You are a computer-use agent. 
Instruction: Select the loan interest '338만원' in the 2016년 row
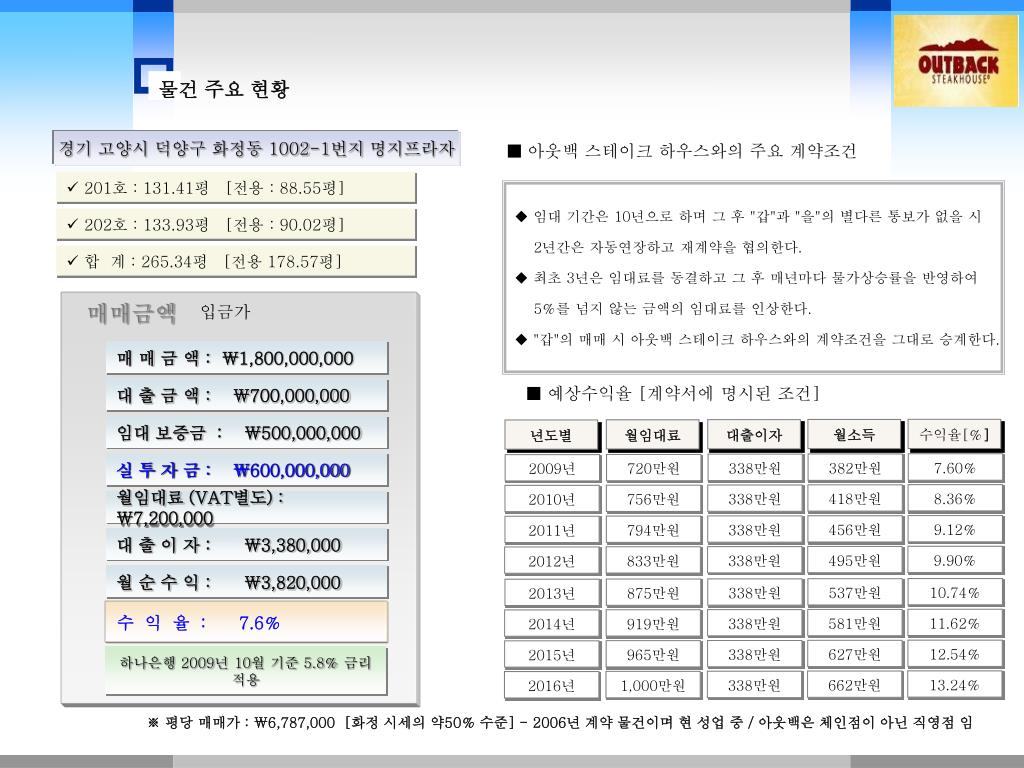point(754,685)
